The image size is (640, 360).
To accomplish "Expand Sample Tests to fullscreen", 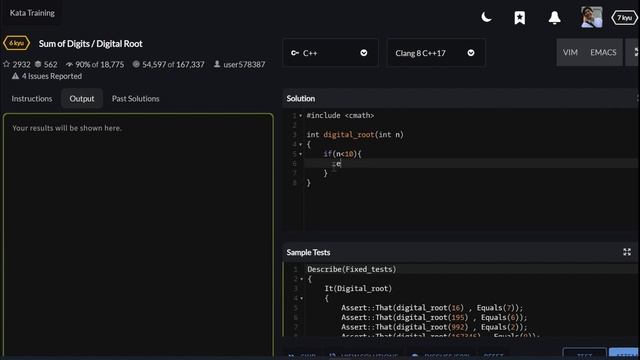I will pyautogui.click(x=627, y=252).
